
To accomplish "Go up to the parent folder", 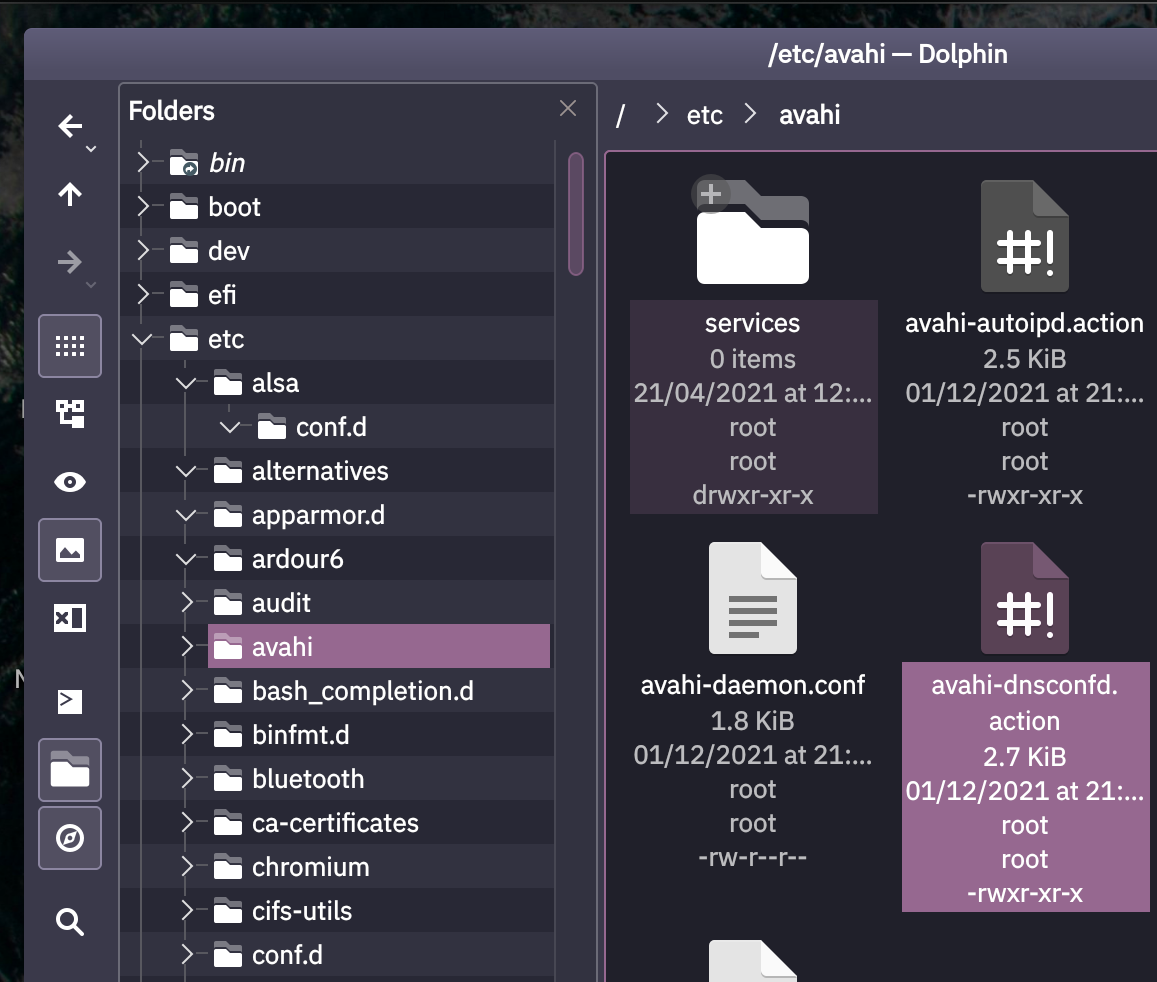I will 69,194.
